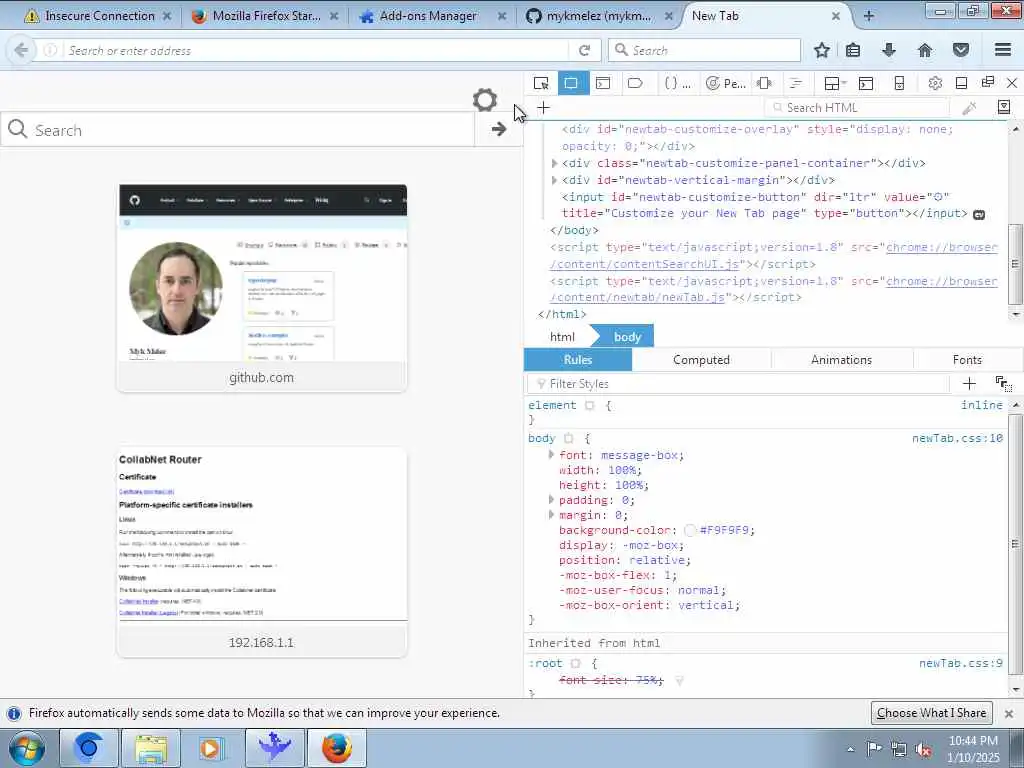Open the Style Editor panel

pyautogui.click(x=677, y=83)
